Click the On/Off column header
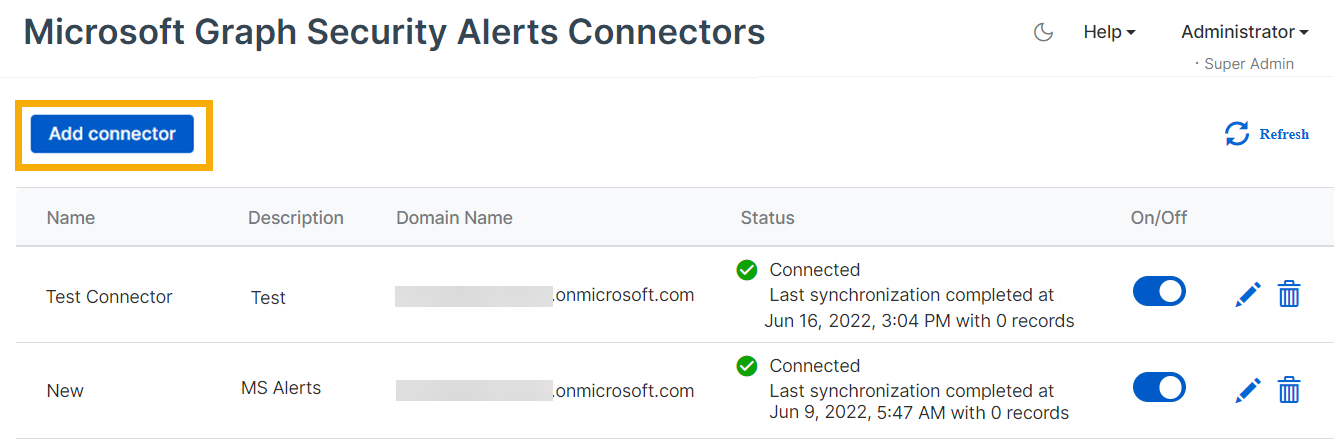Image resolution: width=1334 pixels, height=443 pixels. coord(1157,218)
